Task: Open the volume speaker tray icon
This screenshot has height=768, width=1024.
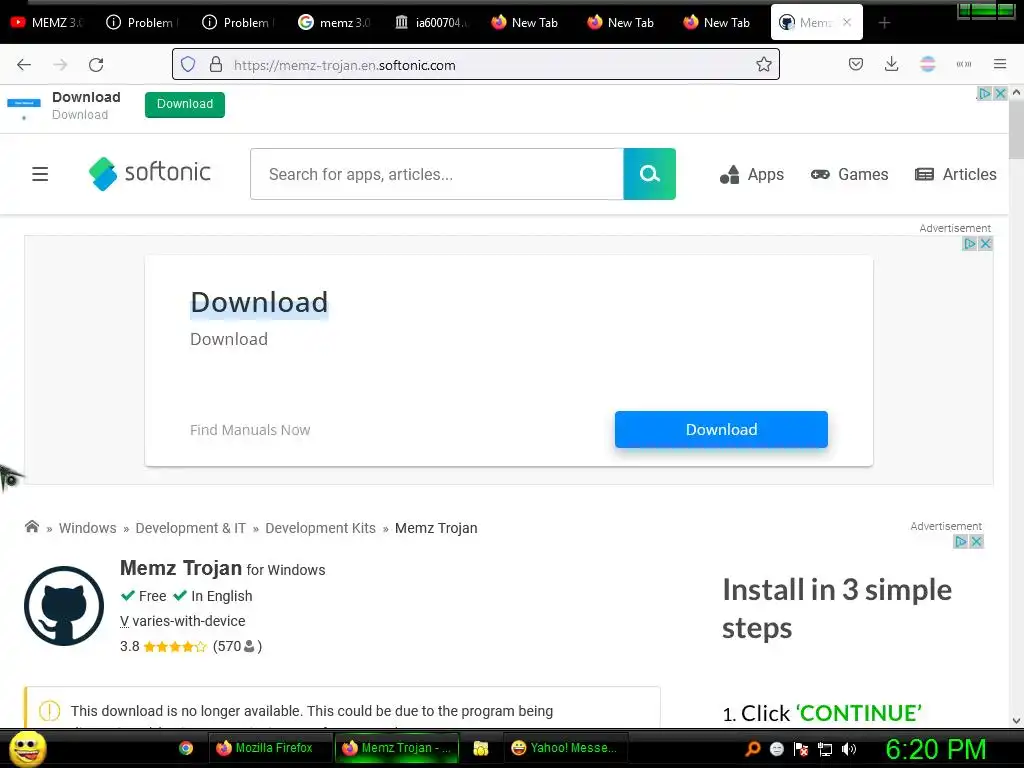Action: 849,749
